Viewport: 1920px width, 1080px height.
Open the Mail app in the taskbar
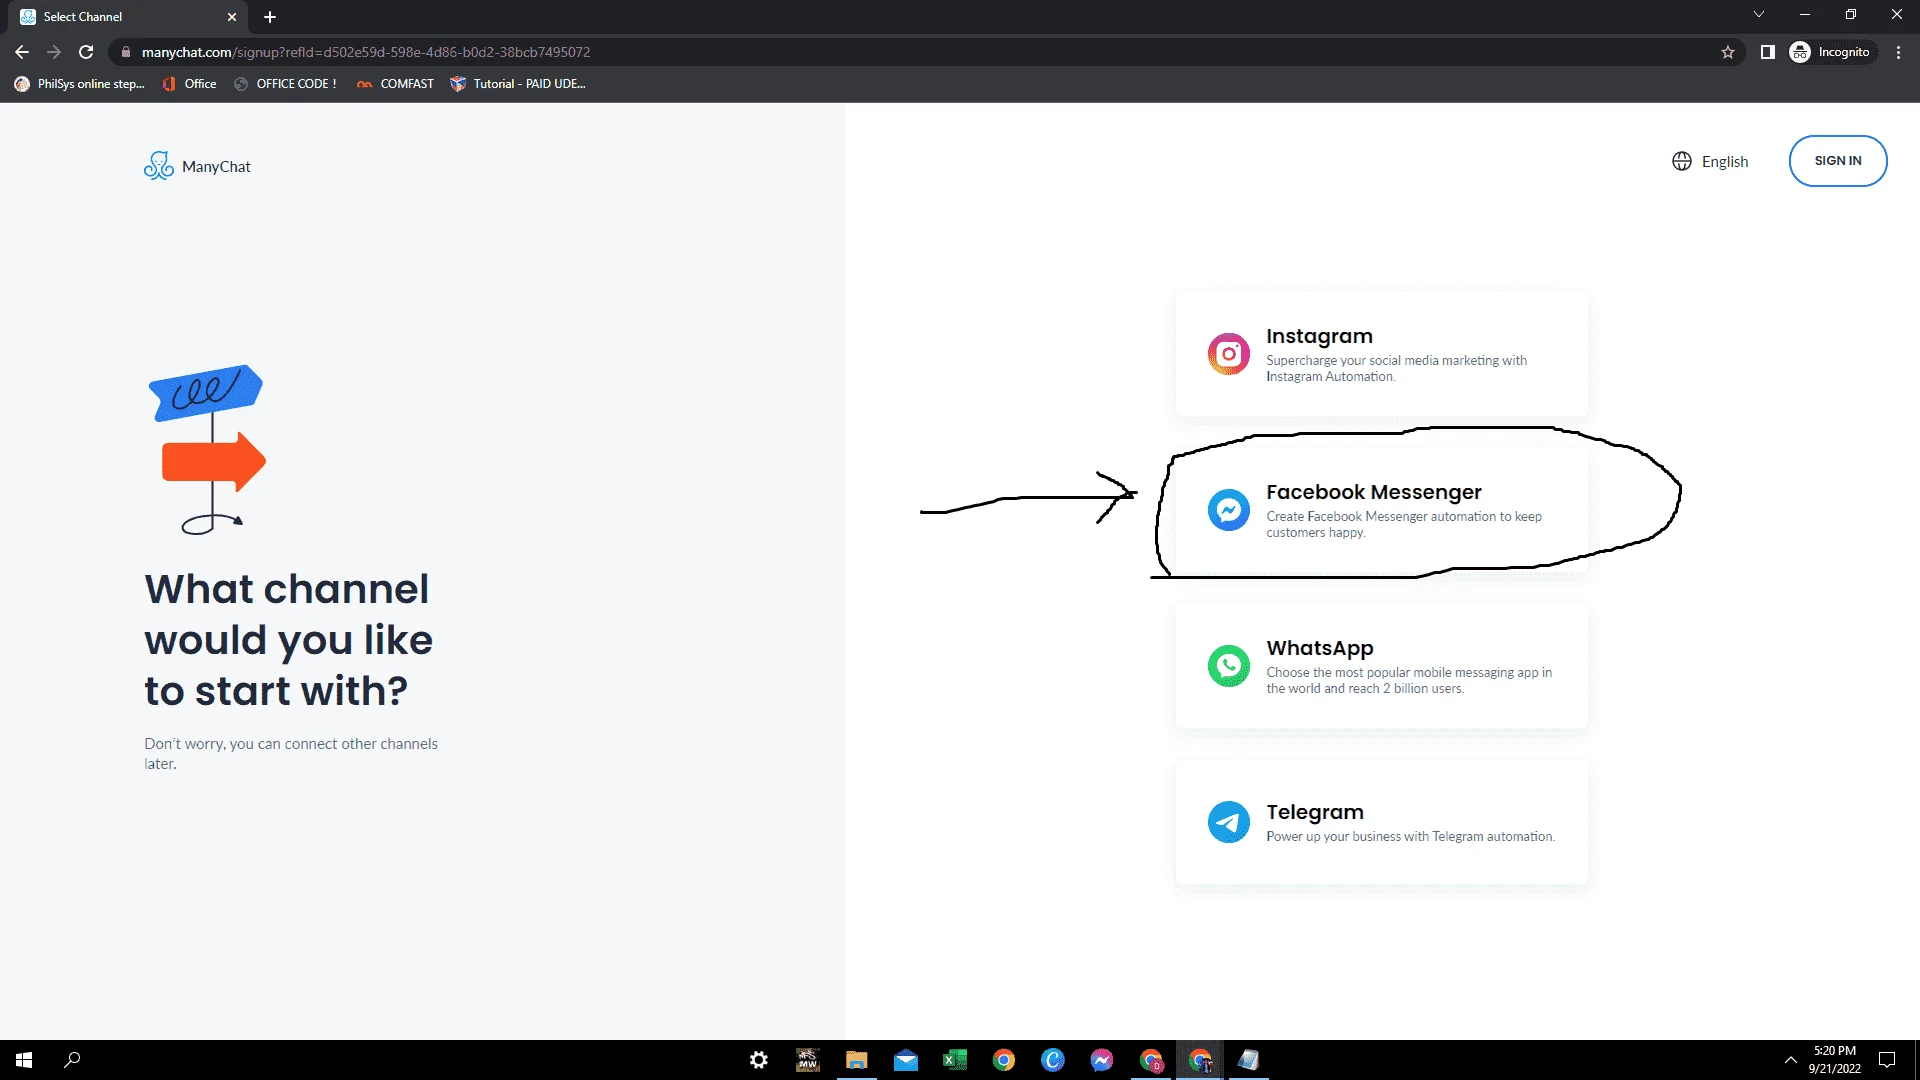[x=906, y=1060]
